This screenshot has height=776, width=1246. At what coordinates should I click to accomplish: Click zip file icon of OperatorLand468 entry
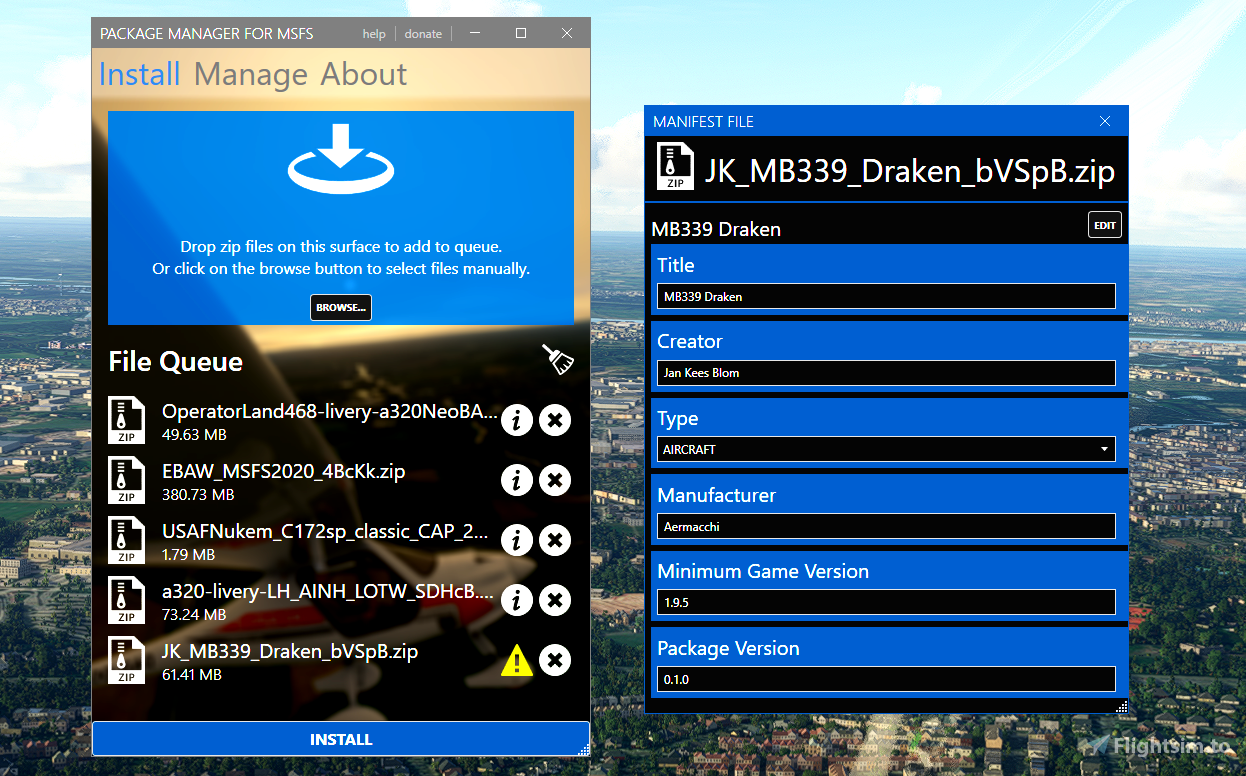pos(127,421)
